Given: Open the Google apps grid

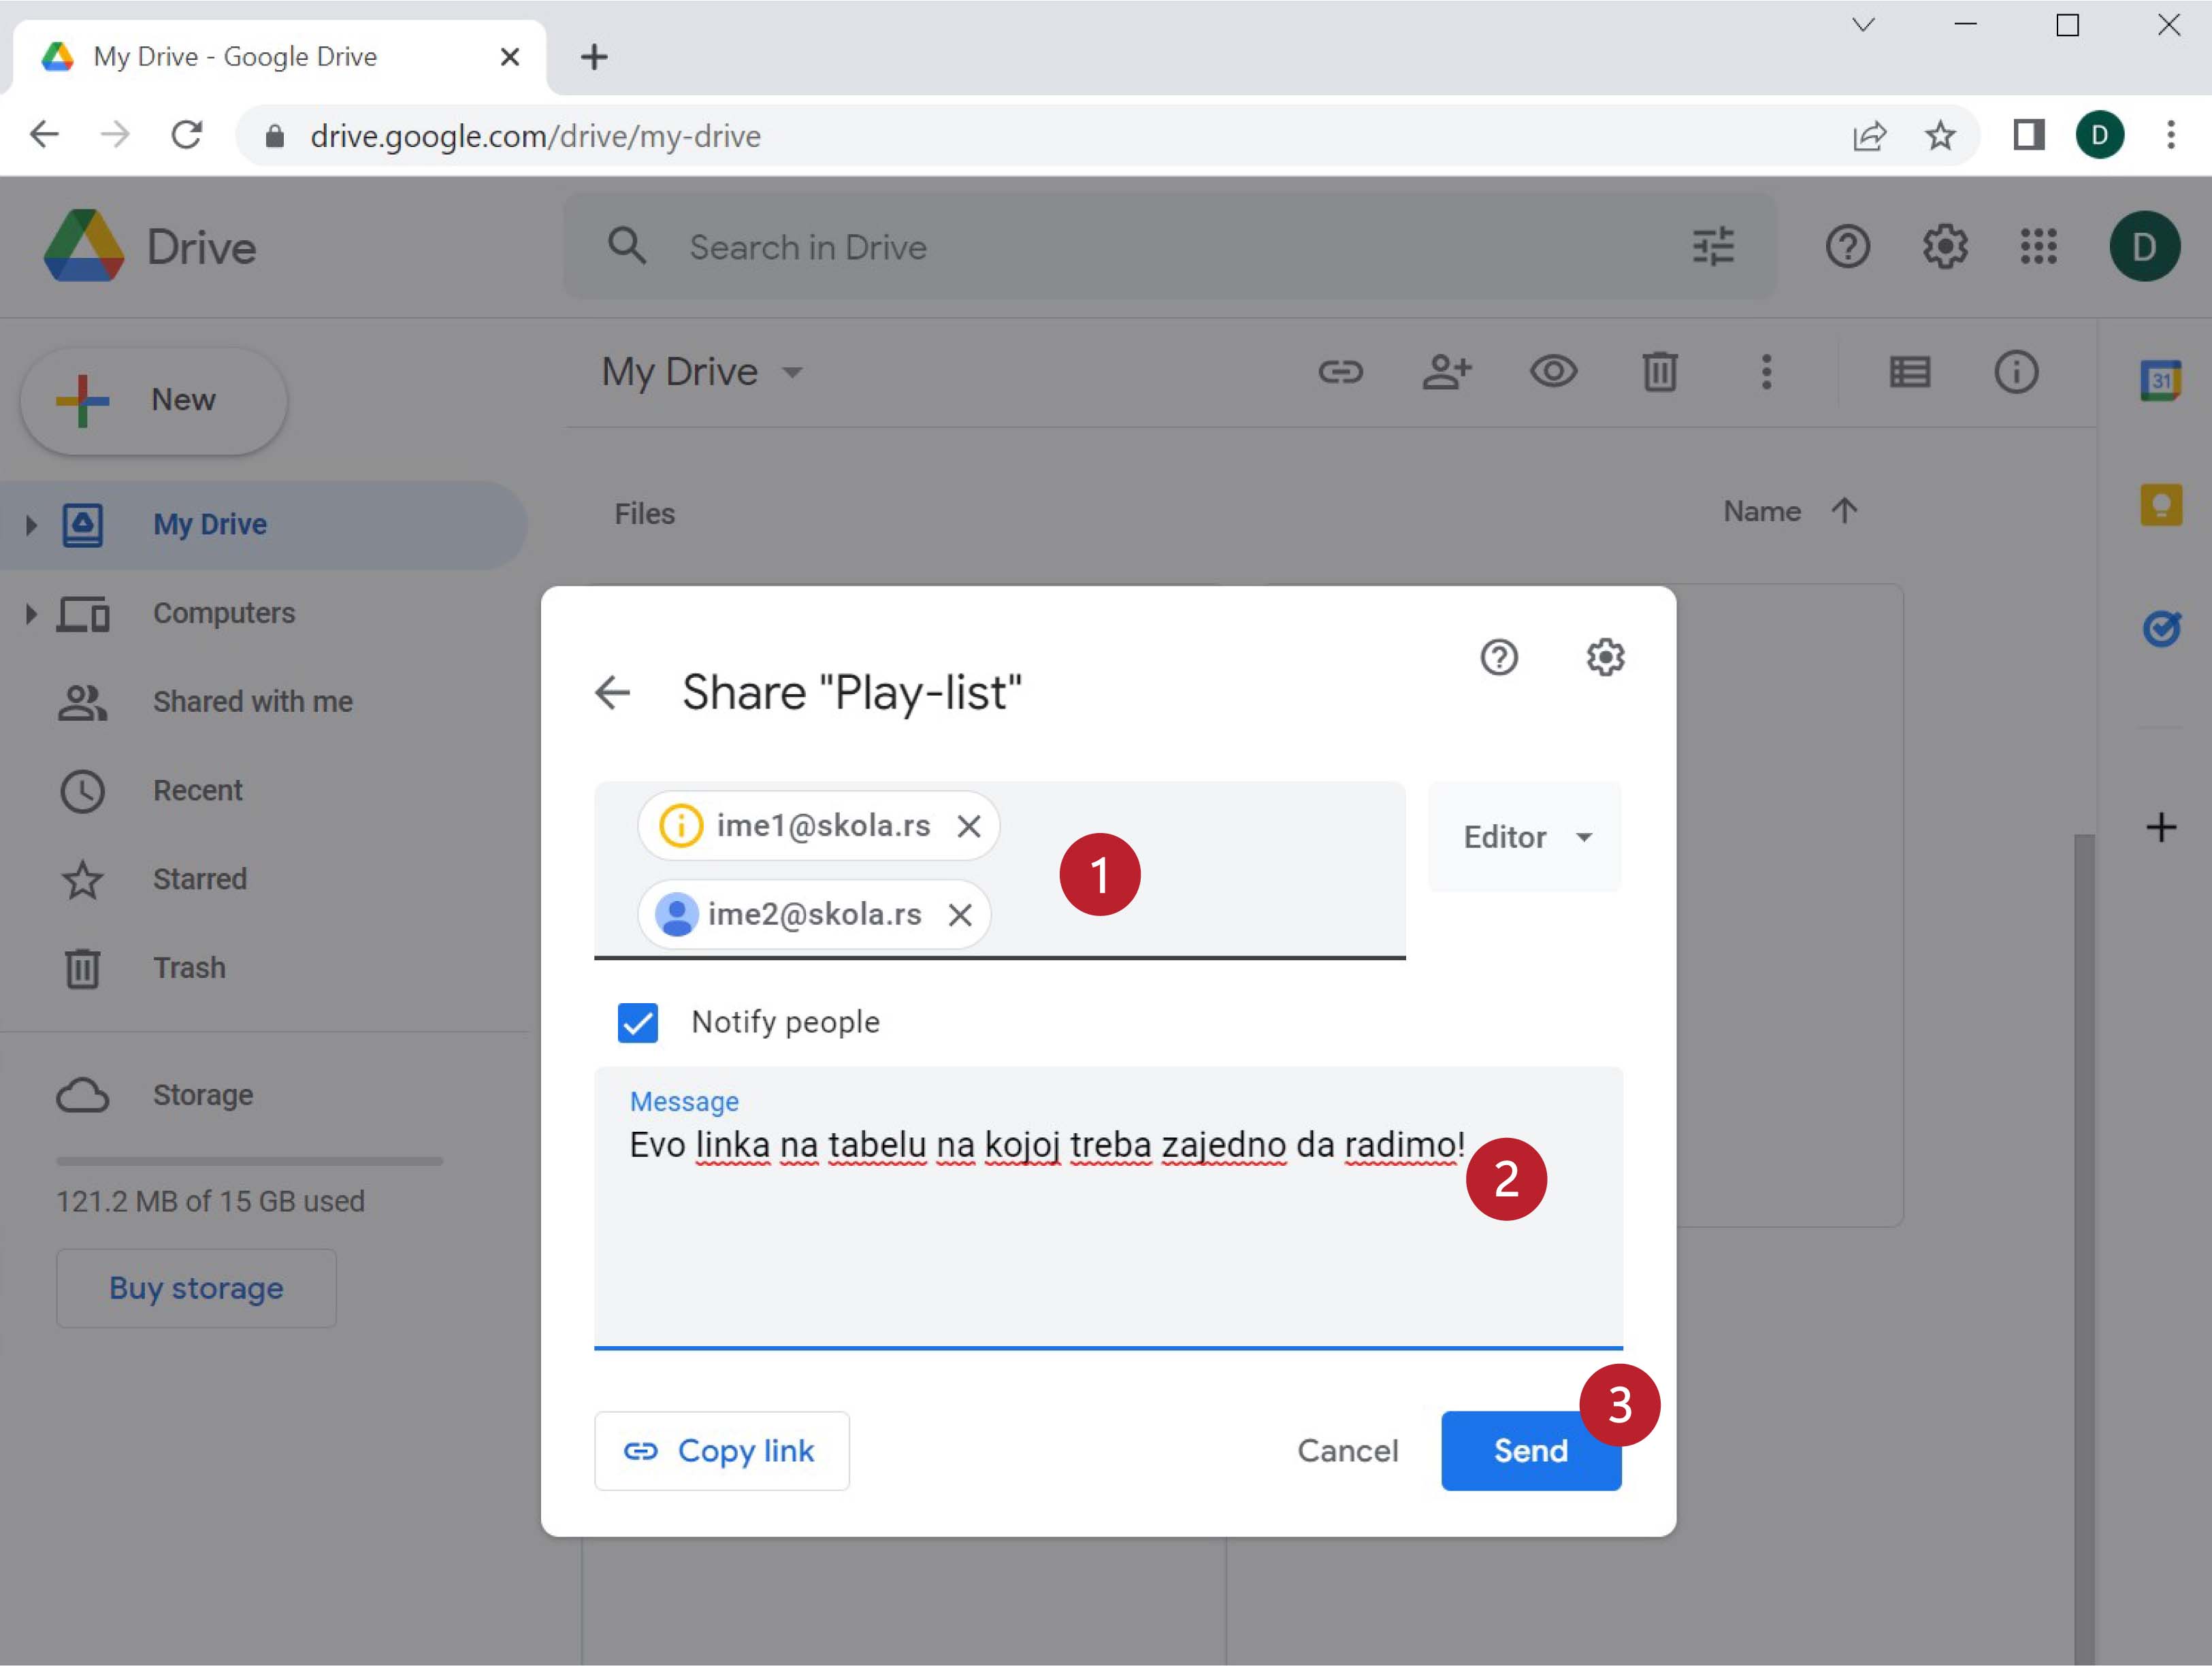Looking at the screenshot, I should pos(2038,247).
